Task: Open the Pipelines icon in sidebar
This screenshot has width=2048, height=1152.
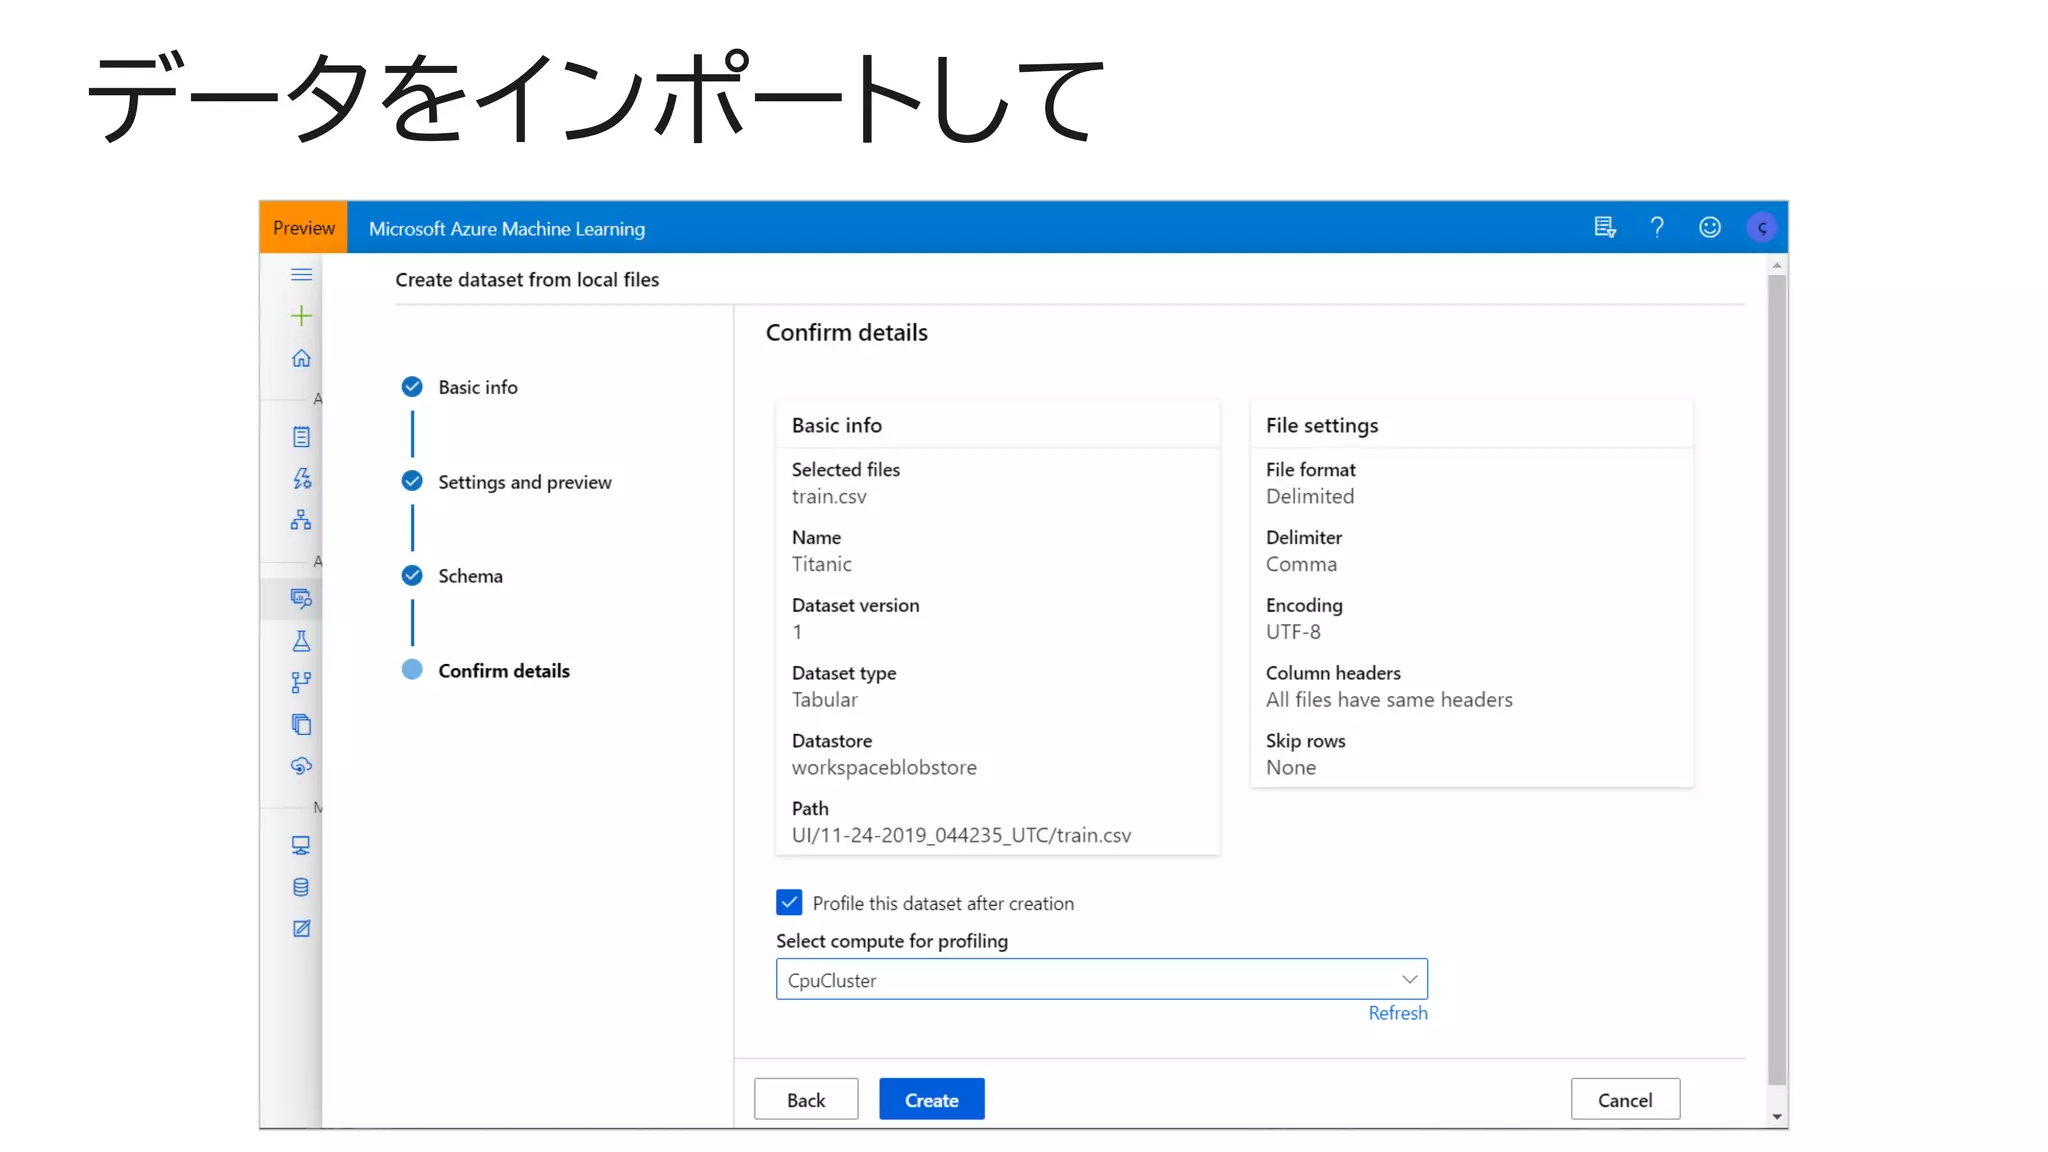Action: click(301, 682)
